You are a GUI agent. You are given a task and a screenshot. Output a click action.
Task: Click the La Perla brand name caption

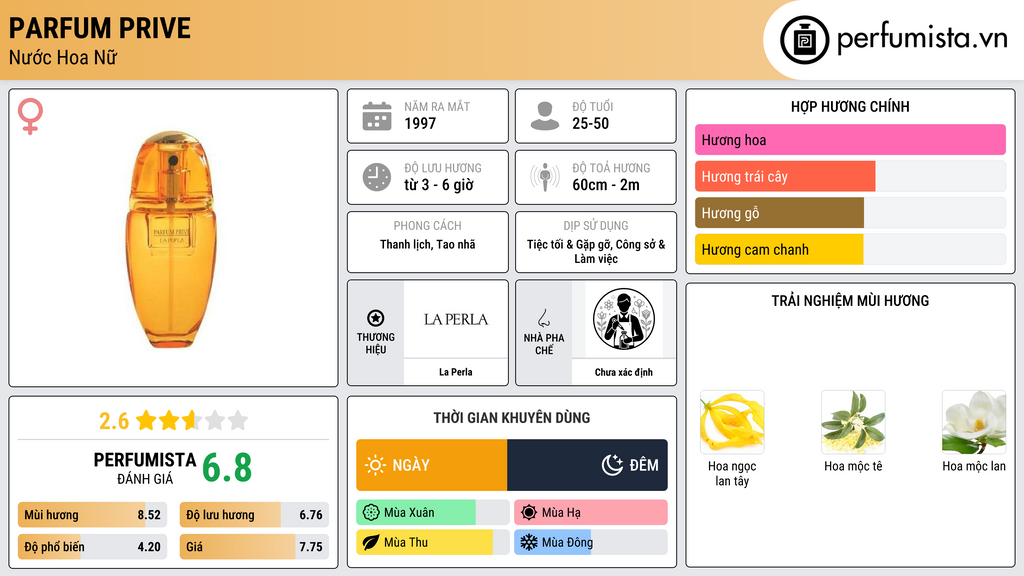[x=455, y=372]
